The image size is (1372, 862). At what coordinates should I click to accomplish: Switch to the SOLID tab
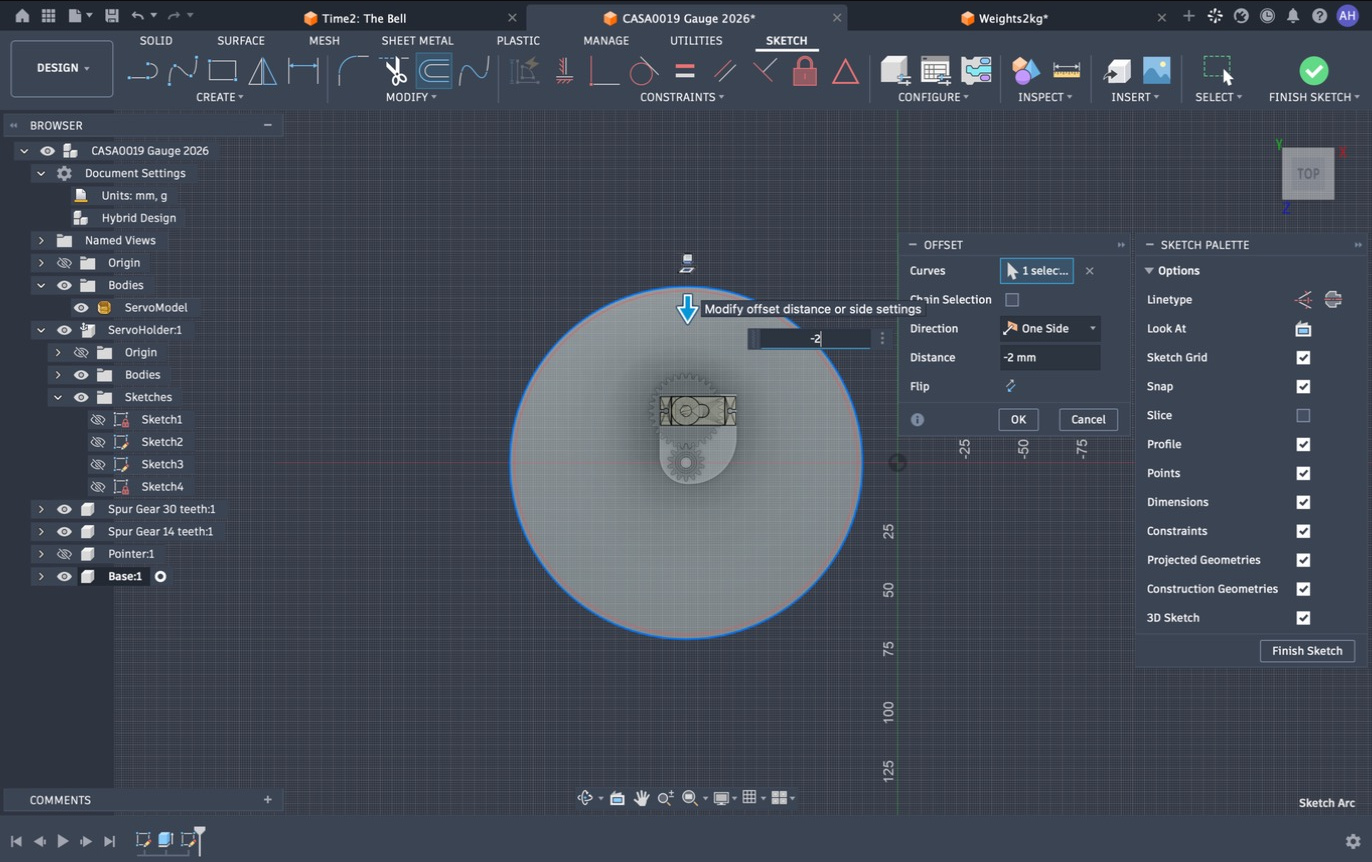point(156,41)
